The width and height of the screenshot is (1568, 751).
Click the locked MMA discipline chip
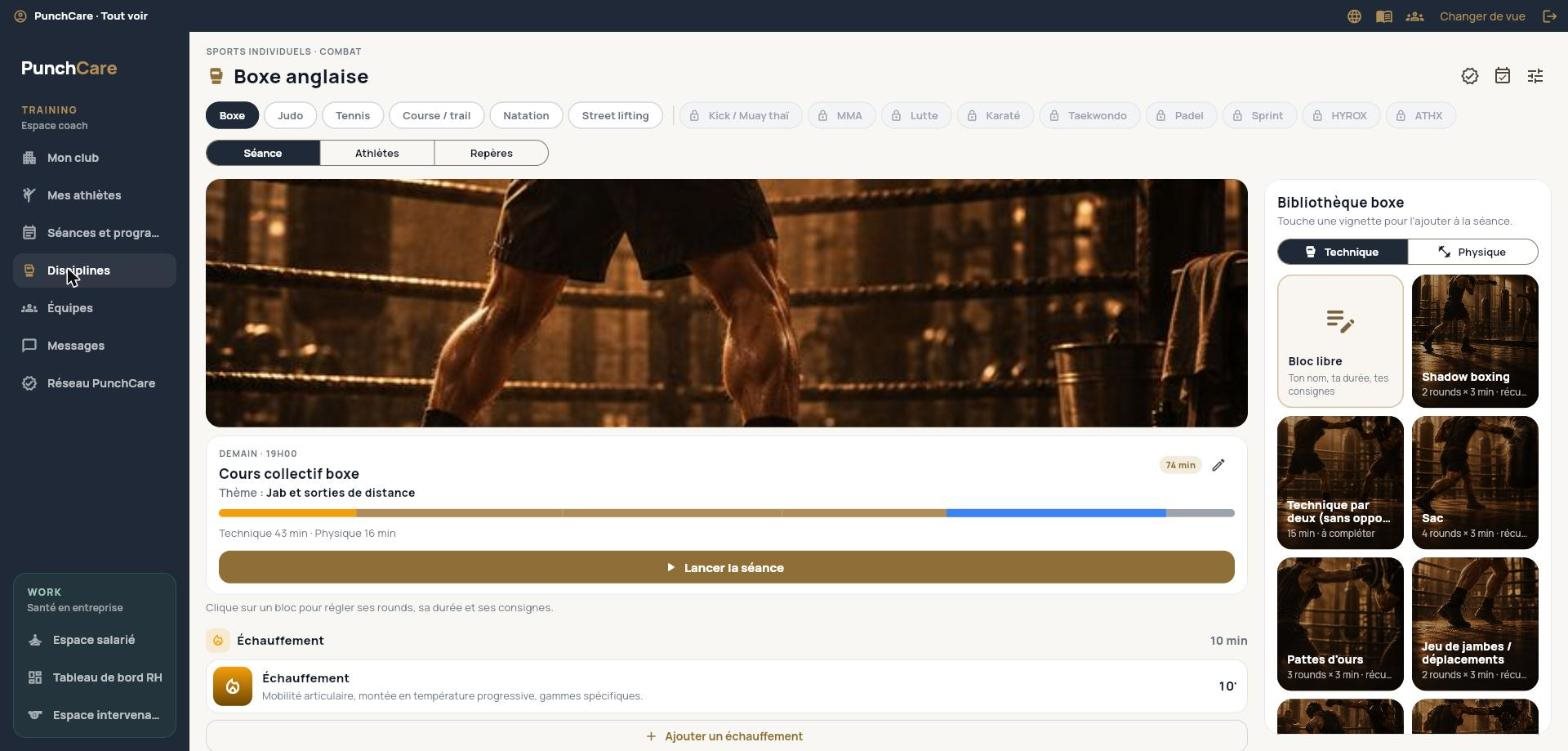841,116
